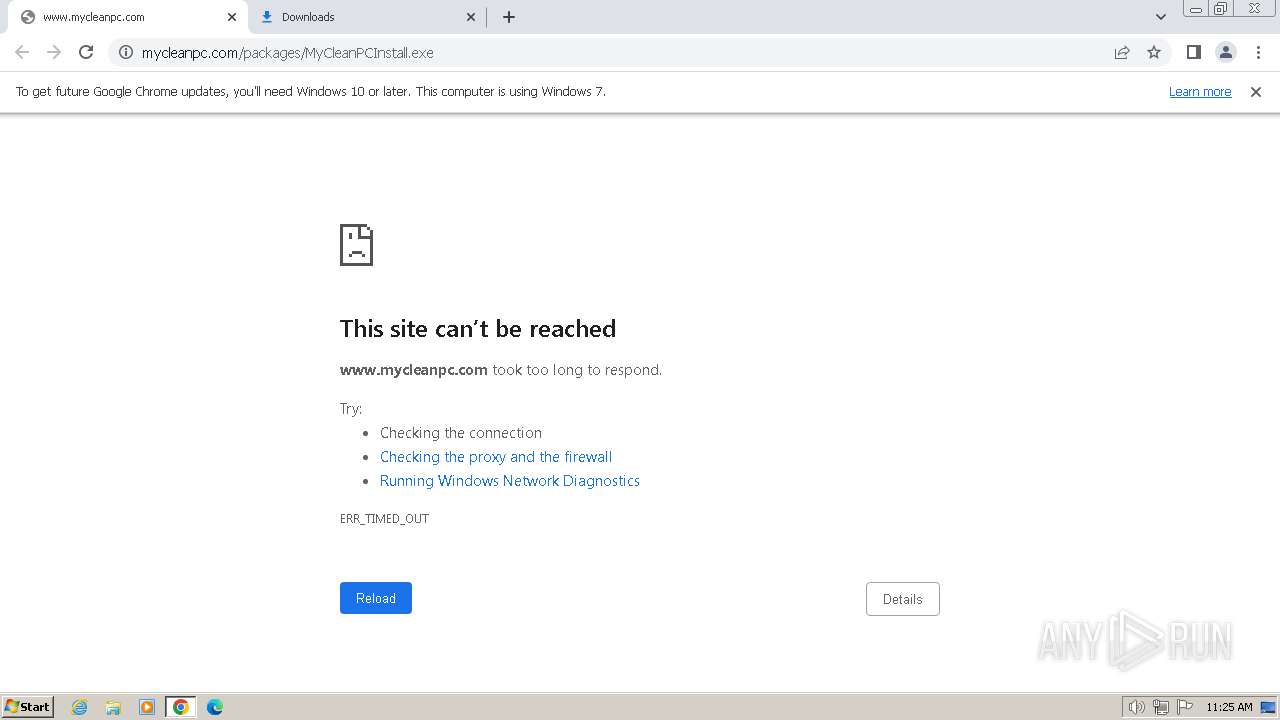Screen dimensions: 1280x720
Task: Select 'Checking the connection' text
Action: [461, 433]
